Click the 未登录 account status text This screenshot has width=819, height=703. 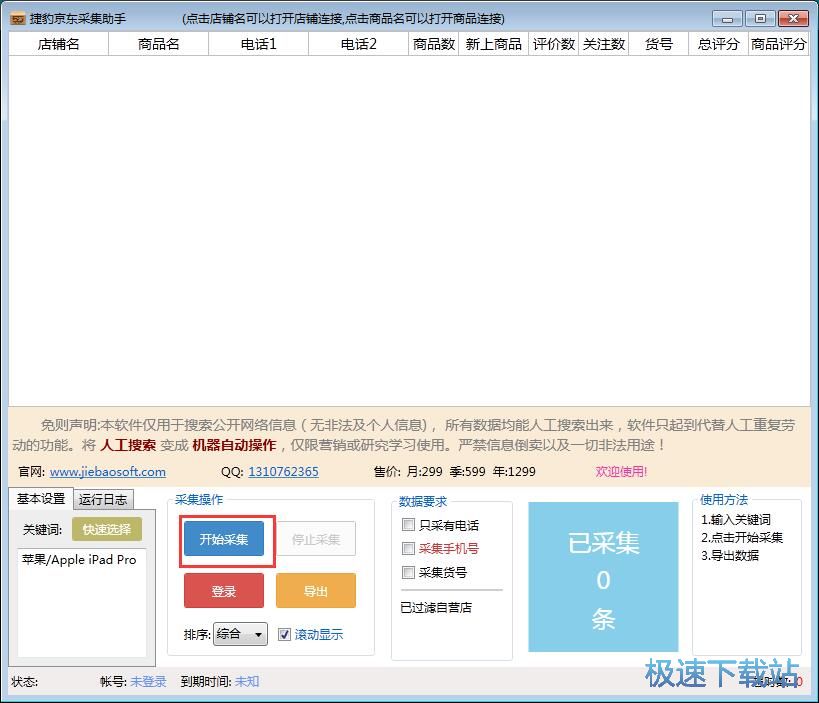point(148,681)
